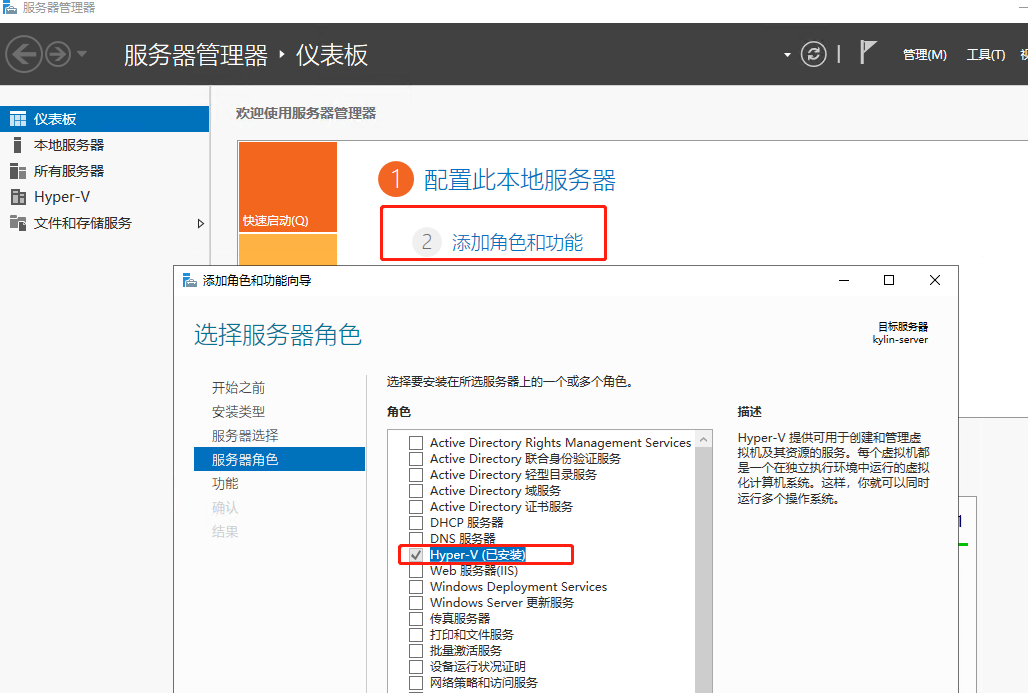The width and height of the screenshot is (1028, 693).
Task: Select the 服务器角色 wizard step
Action: pos(279,460)
